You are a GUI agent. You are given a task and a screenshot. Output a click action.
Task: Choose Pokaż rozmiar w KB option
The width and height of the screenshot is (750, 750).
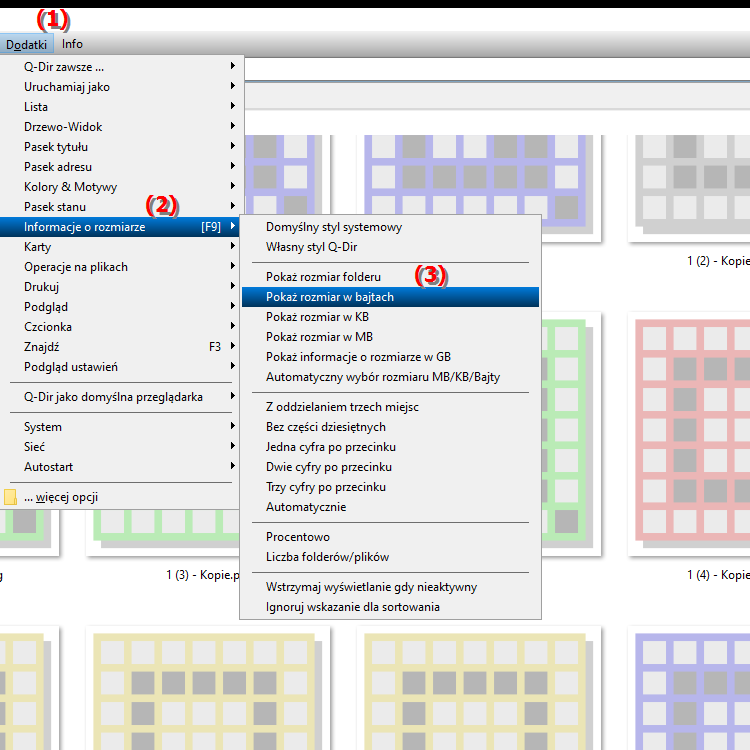318,317
